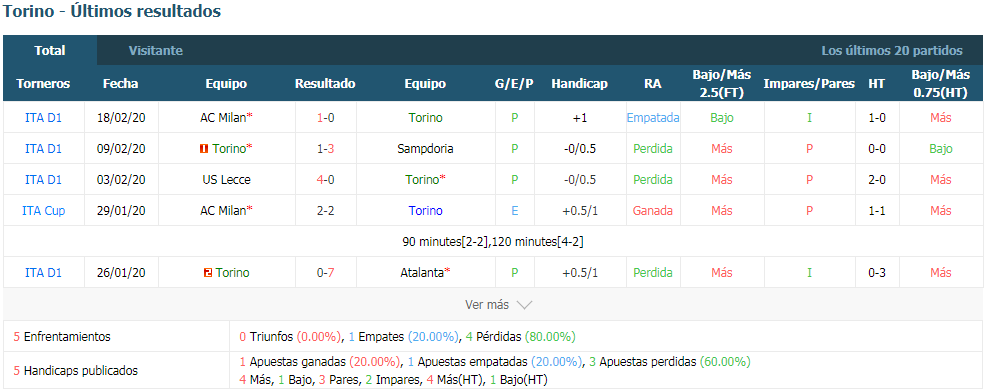Viewport: 991px width, 392px height.
Task: Click the Atalanta team name
Action: (x=423, y=273)
